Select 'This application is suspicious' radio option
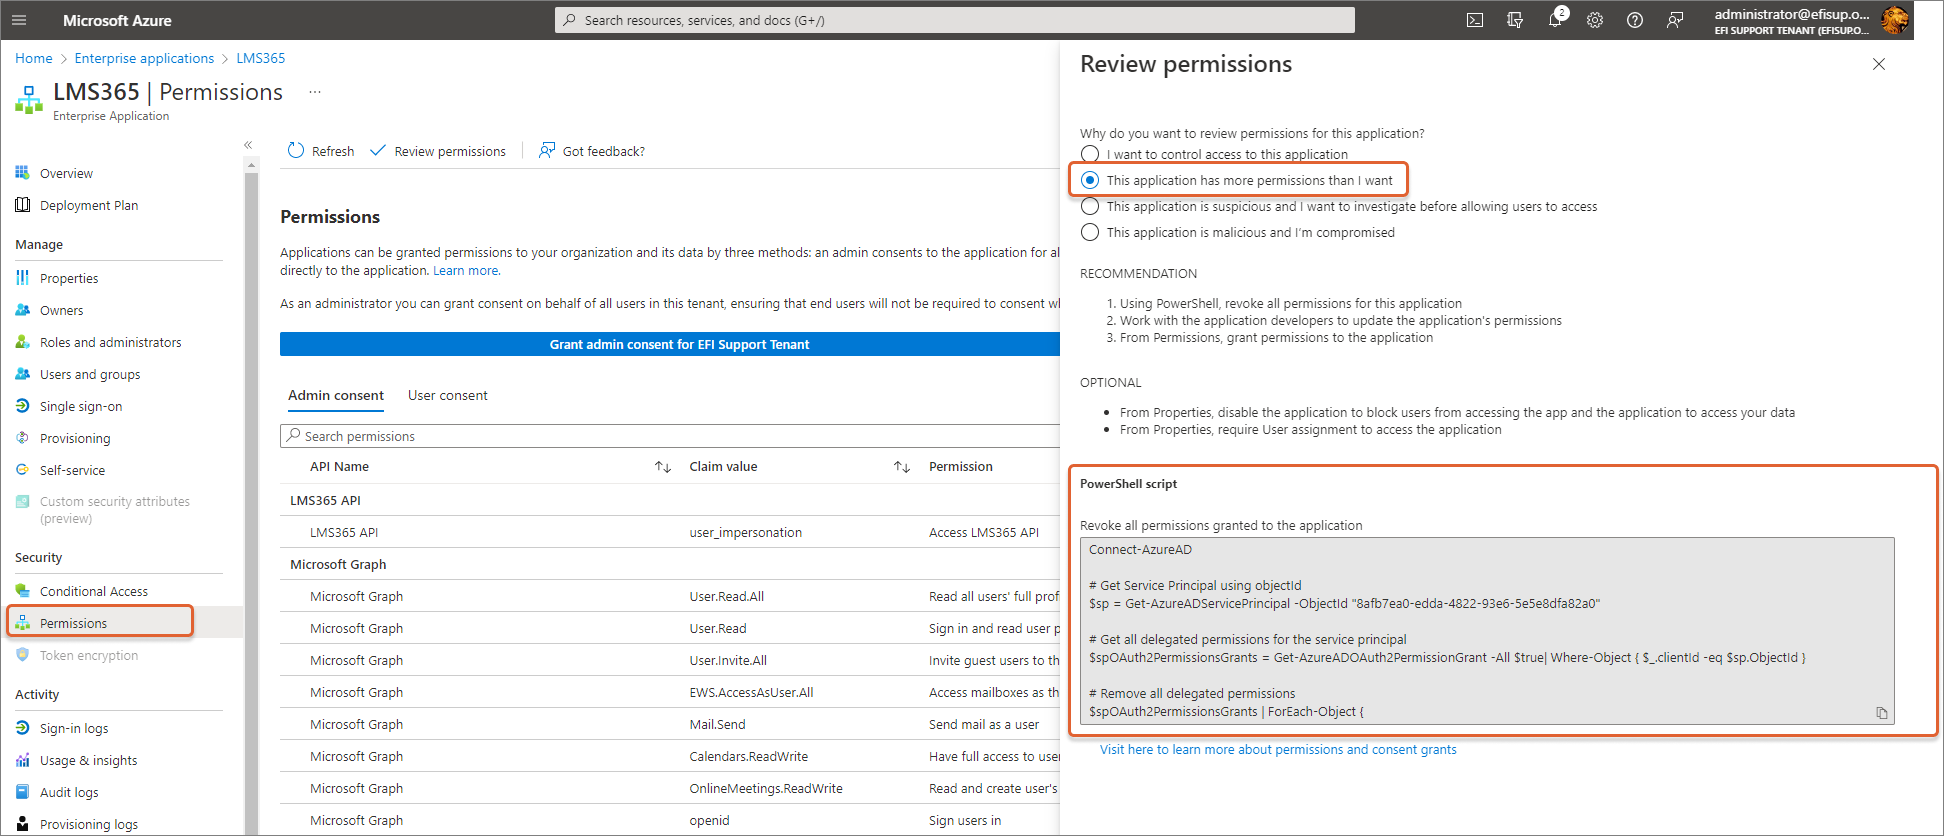1944x836 pixels. 1090,206
